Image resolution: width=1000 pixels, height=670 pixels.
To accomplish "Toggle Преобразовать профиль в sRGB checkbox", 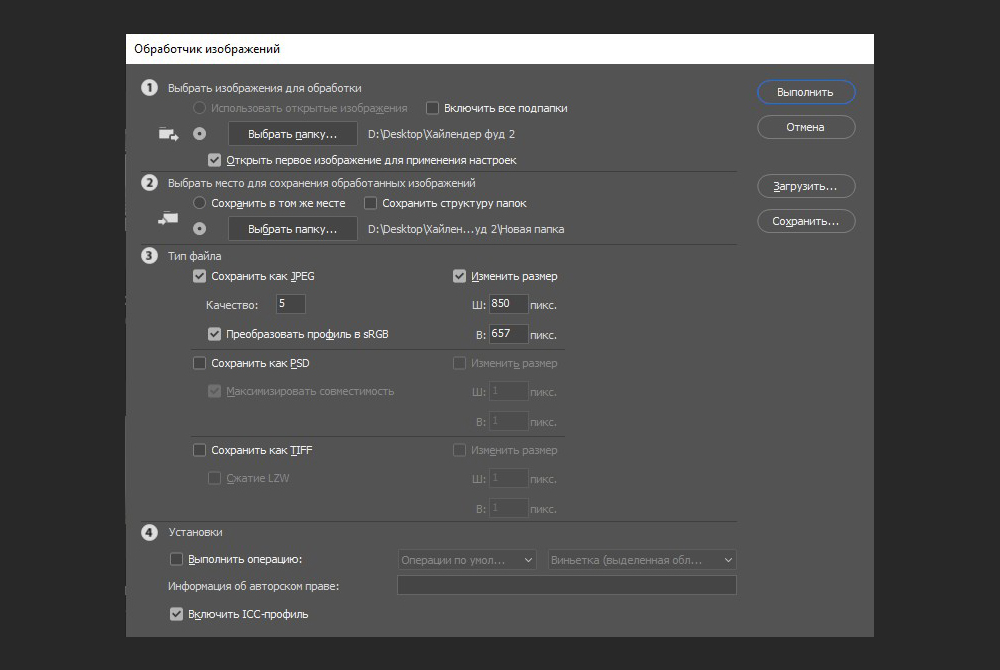I will [x=214, y=334].
